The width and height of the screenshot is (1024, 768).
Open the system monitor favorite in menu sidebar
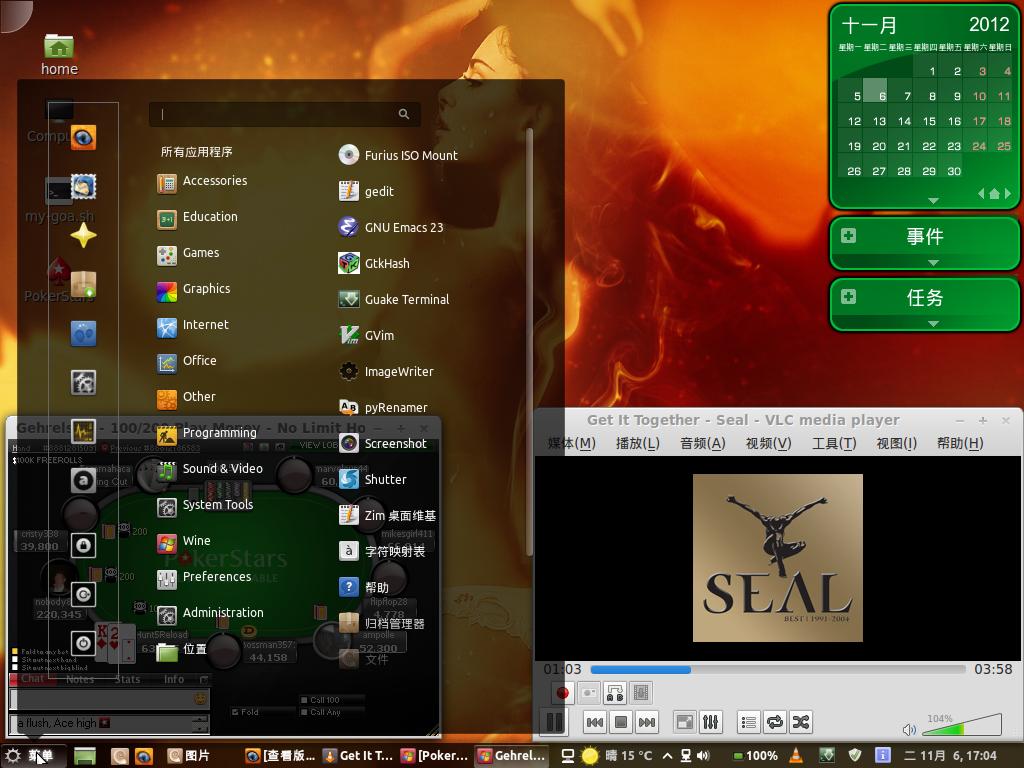(84, 431)
